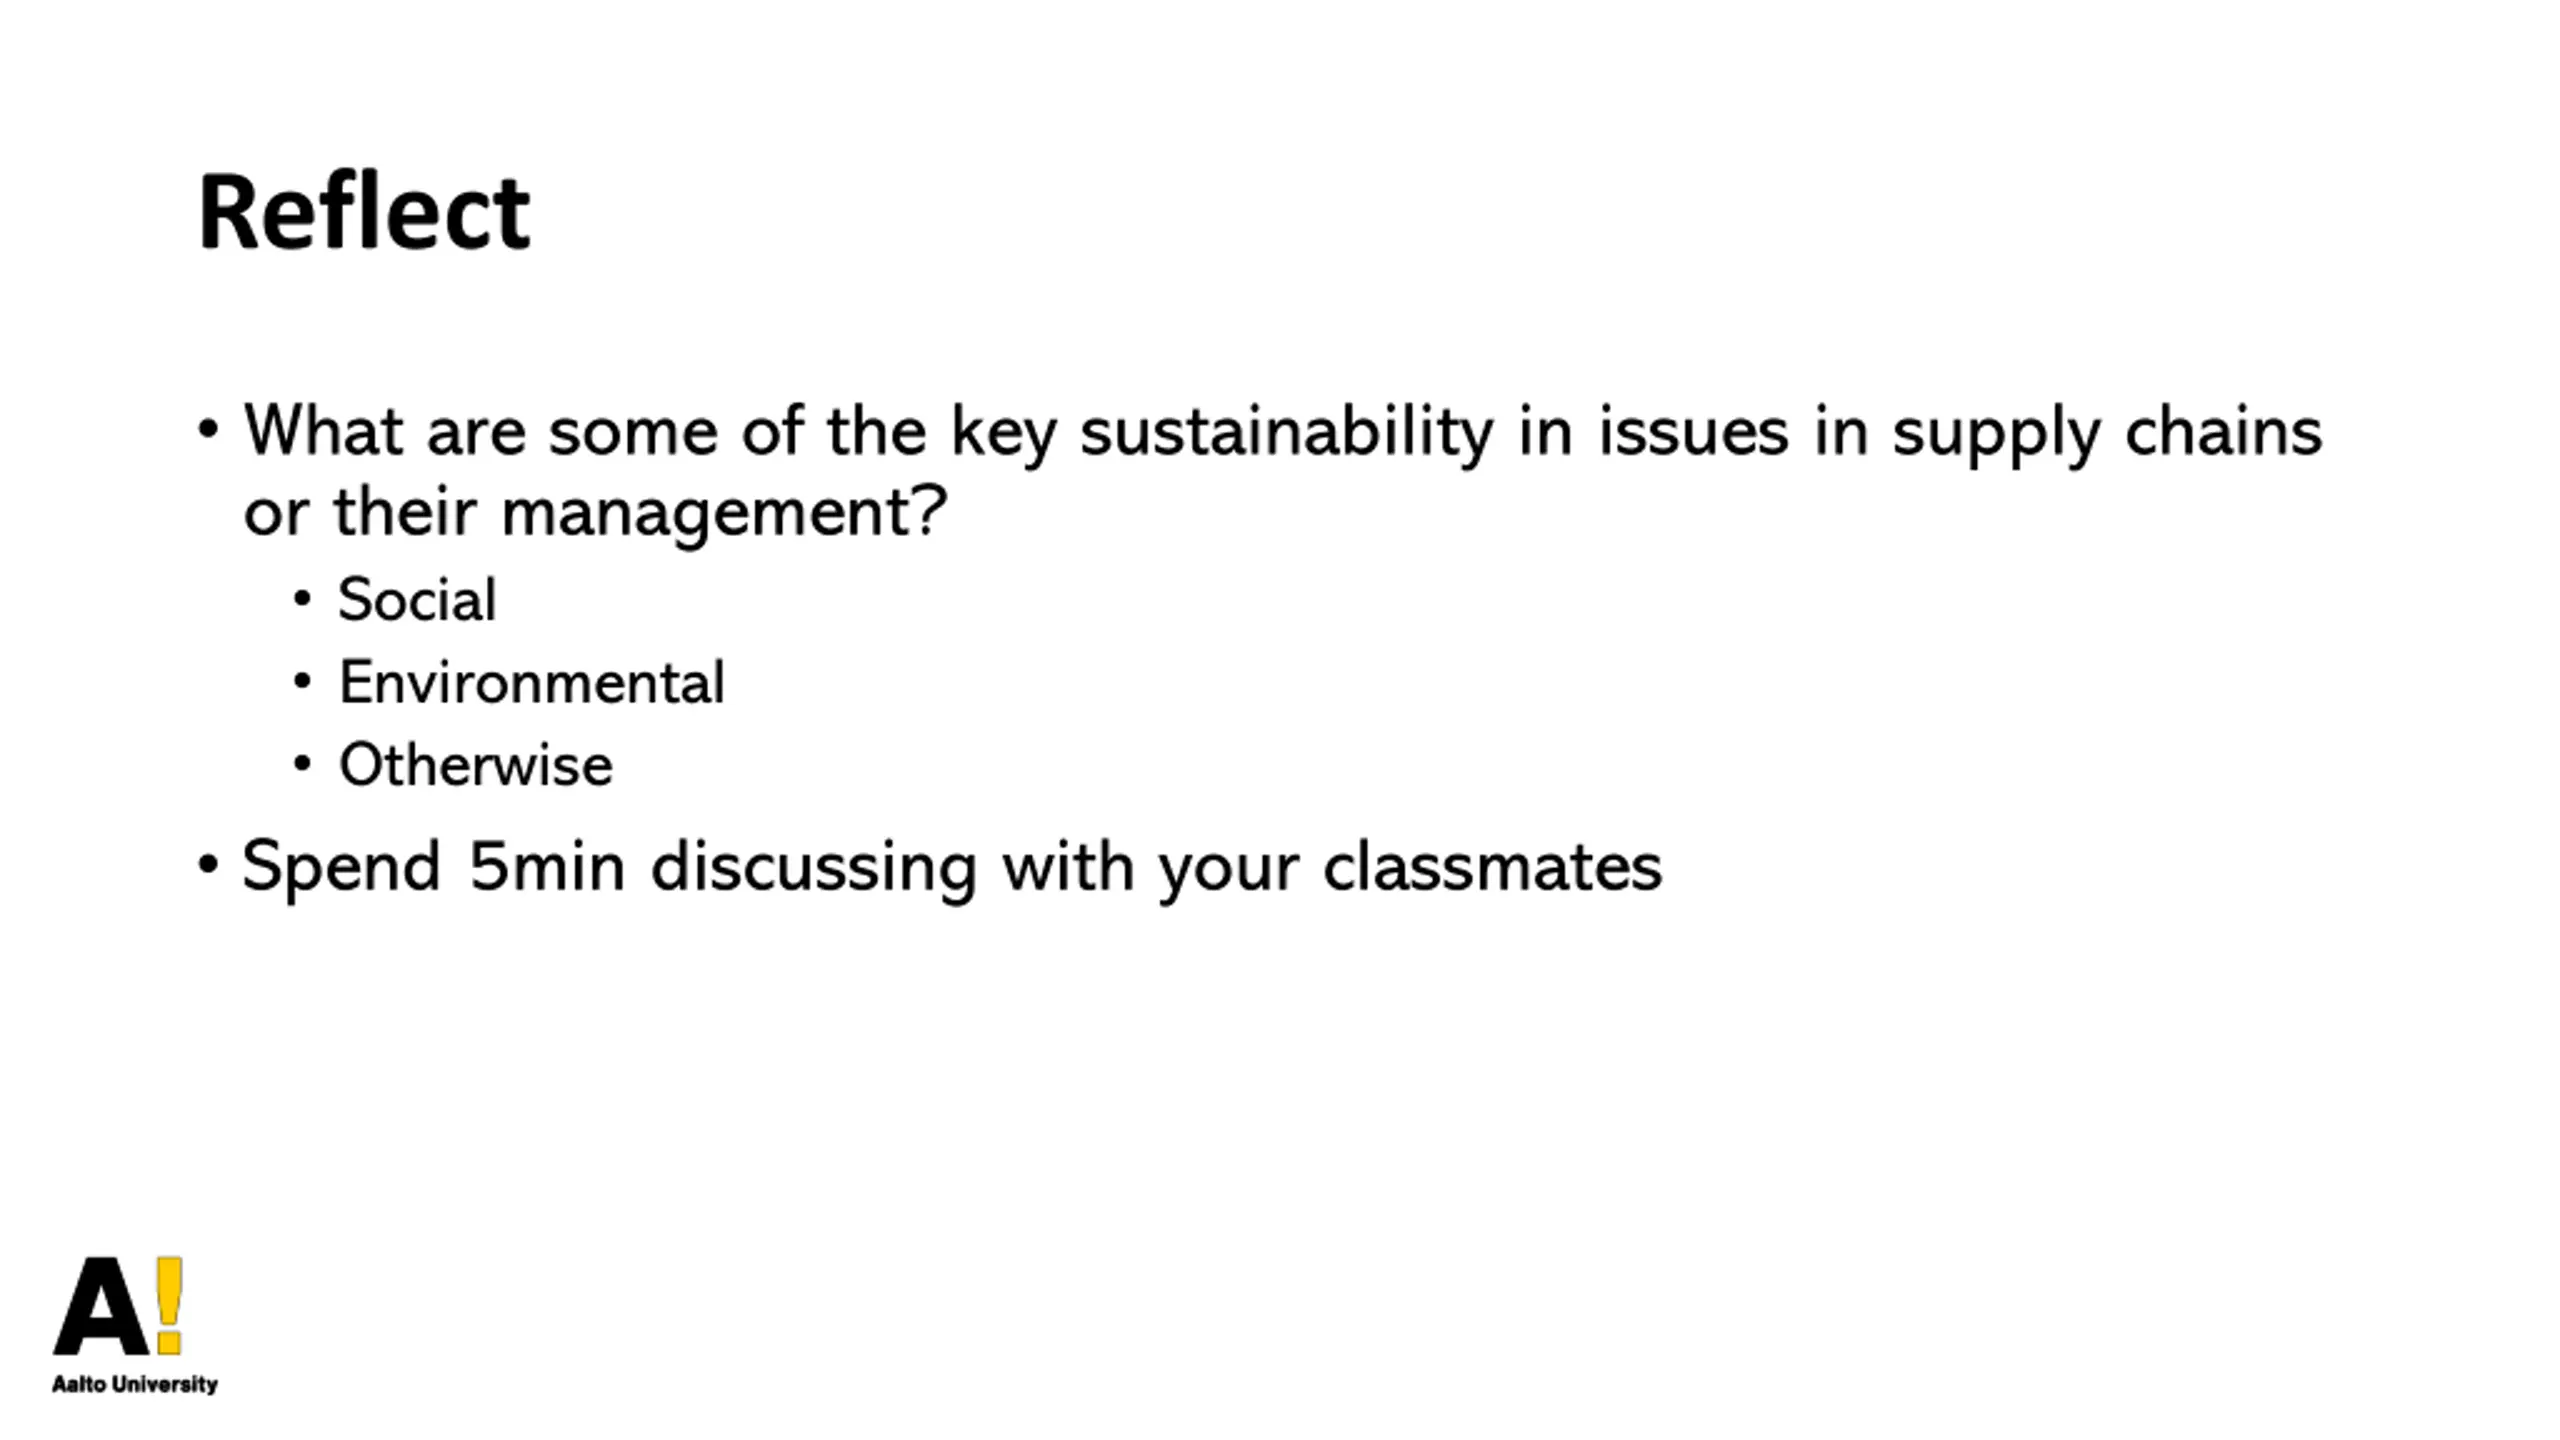Click the word 'What' starting first bullet
This screenshot has width=2560, height=1440.
(x=324, y=430)
